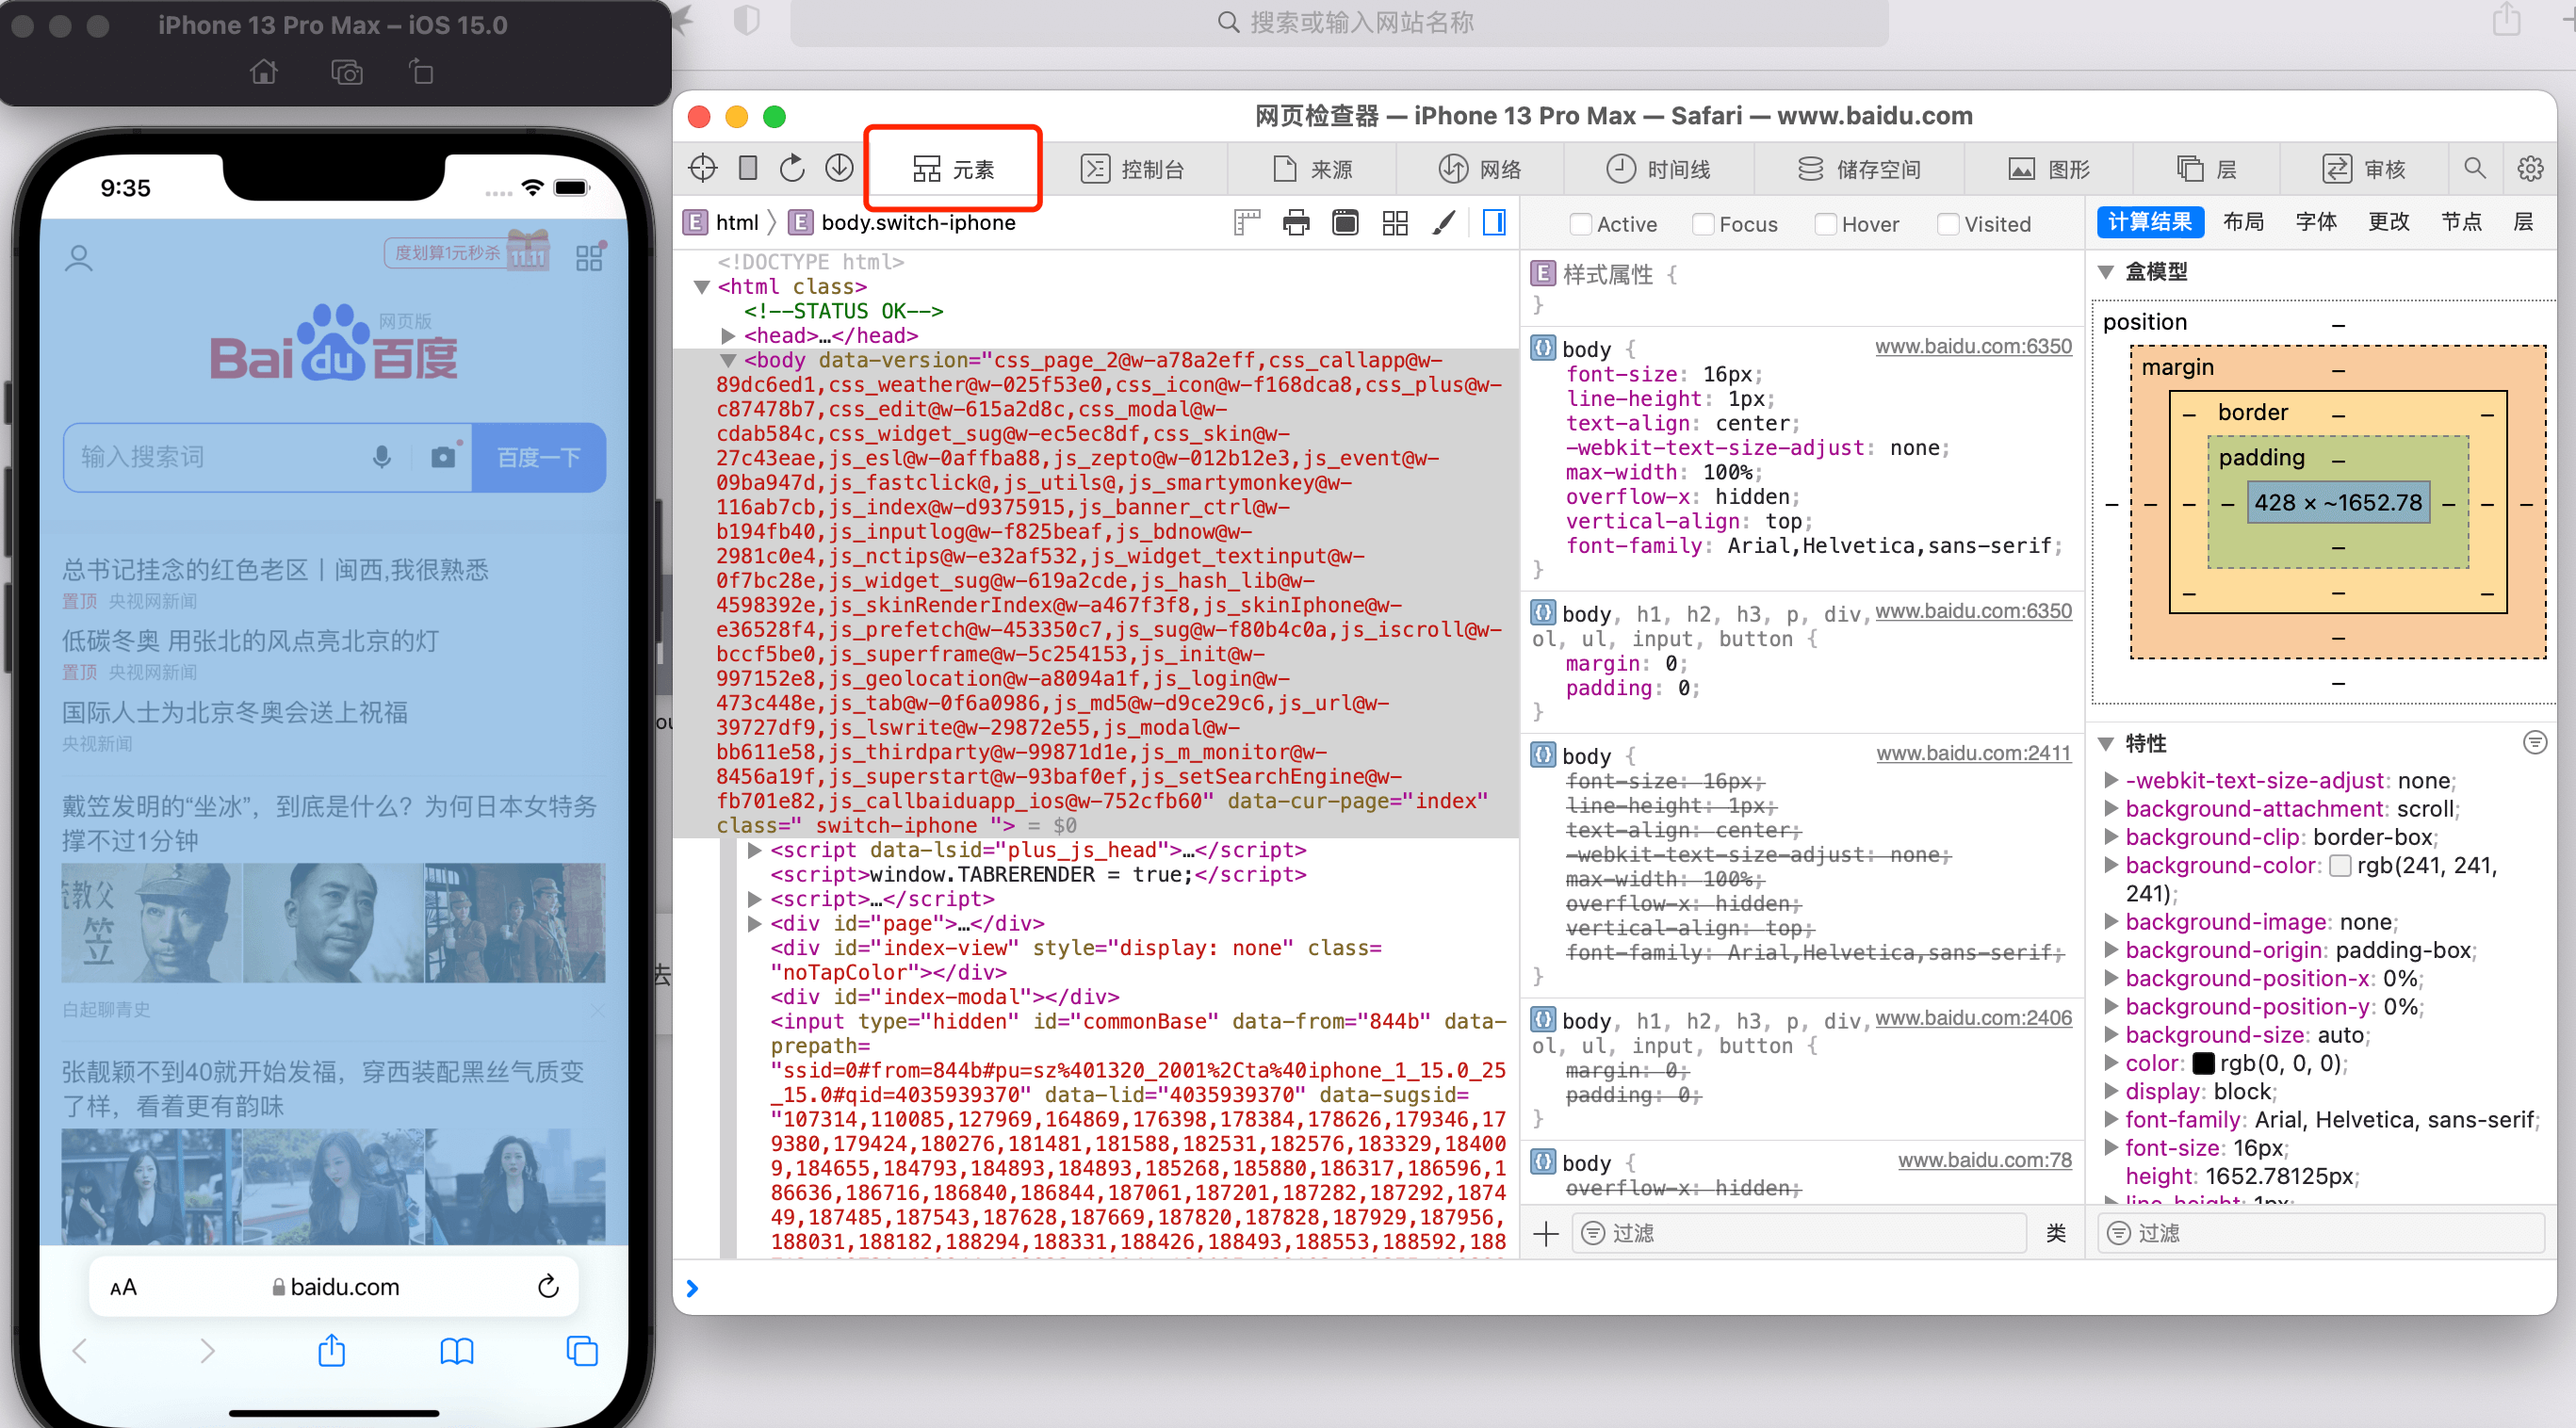Rotate device icon in the simulator toolbar
The width and height of the screenshot is (2576, 1428).
(422, 72)
